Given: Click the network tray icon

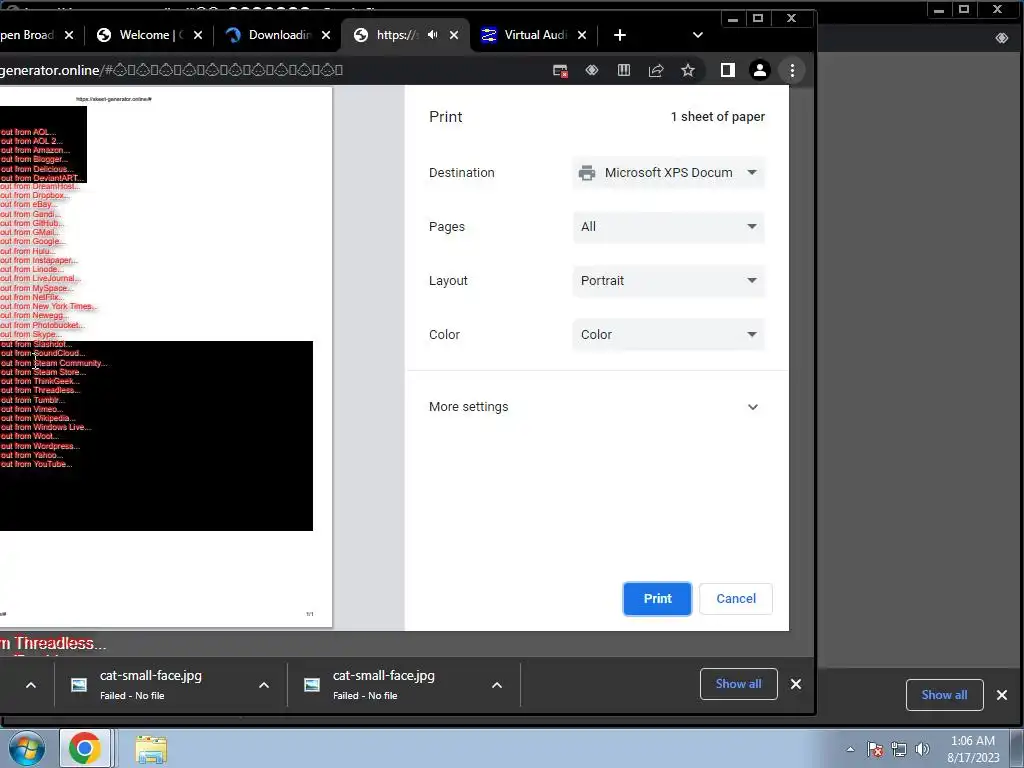Looking at the screenshot, I should pos(899,749).
